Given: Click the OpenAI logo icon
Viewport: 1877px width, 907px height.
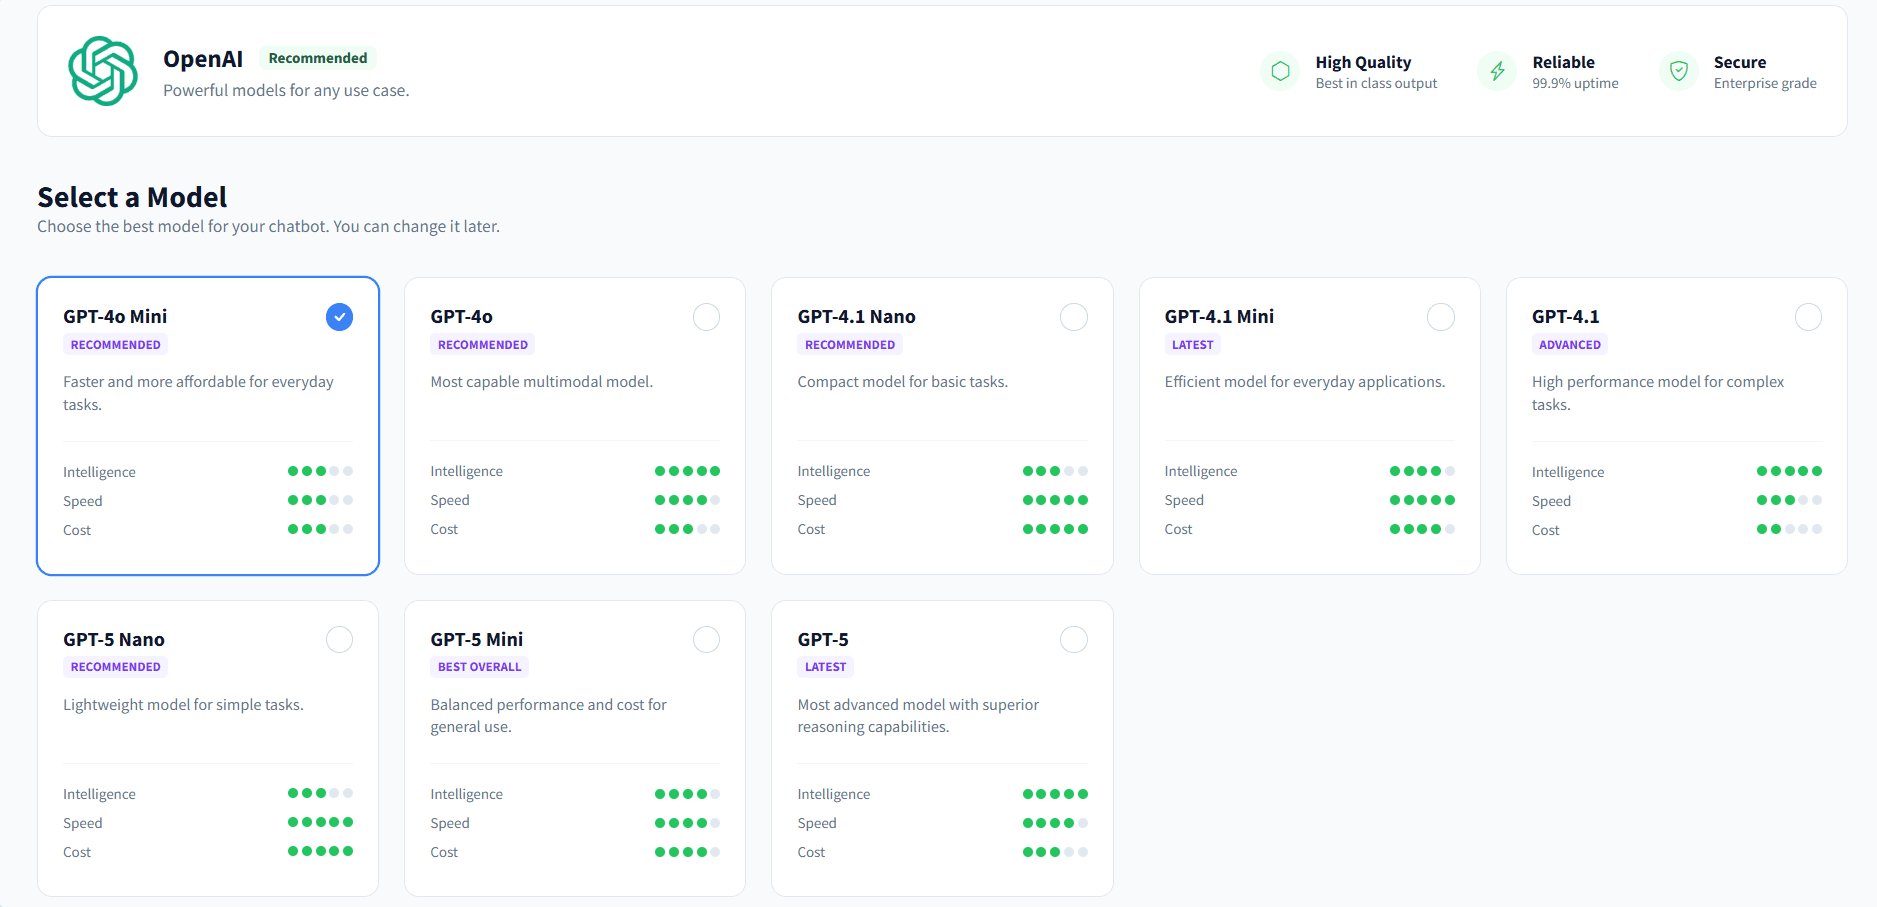Looking at the screenshot, I should click(103, 71).
